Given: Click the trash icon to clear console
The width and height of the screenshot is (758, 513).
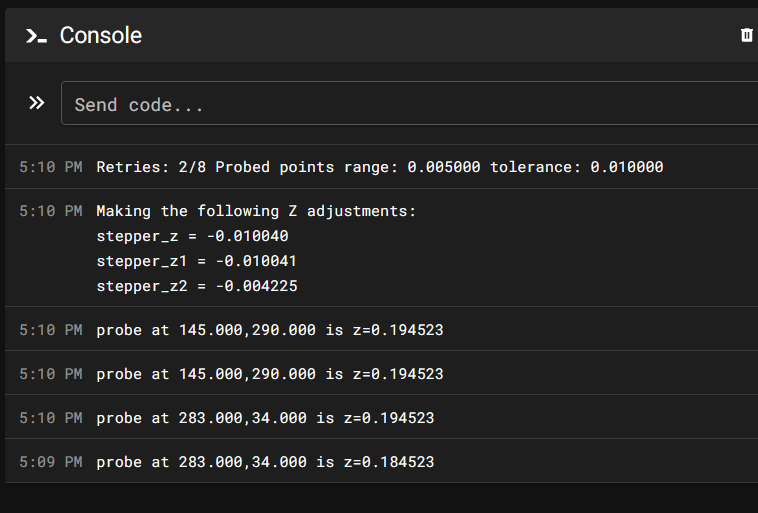Looking at the screenshot, I should (x=746, y=35).
